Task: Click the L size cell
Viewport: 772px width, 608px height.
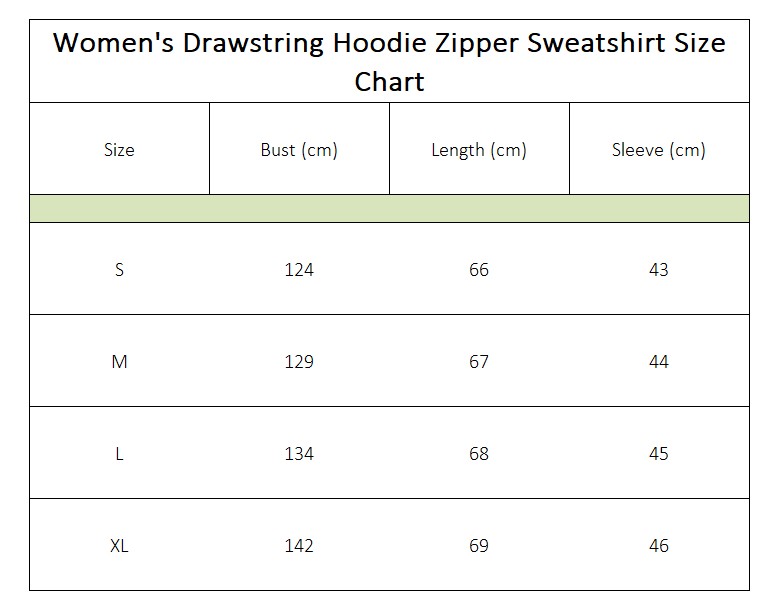Action: 119,453
